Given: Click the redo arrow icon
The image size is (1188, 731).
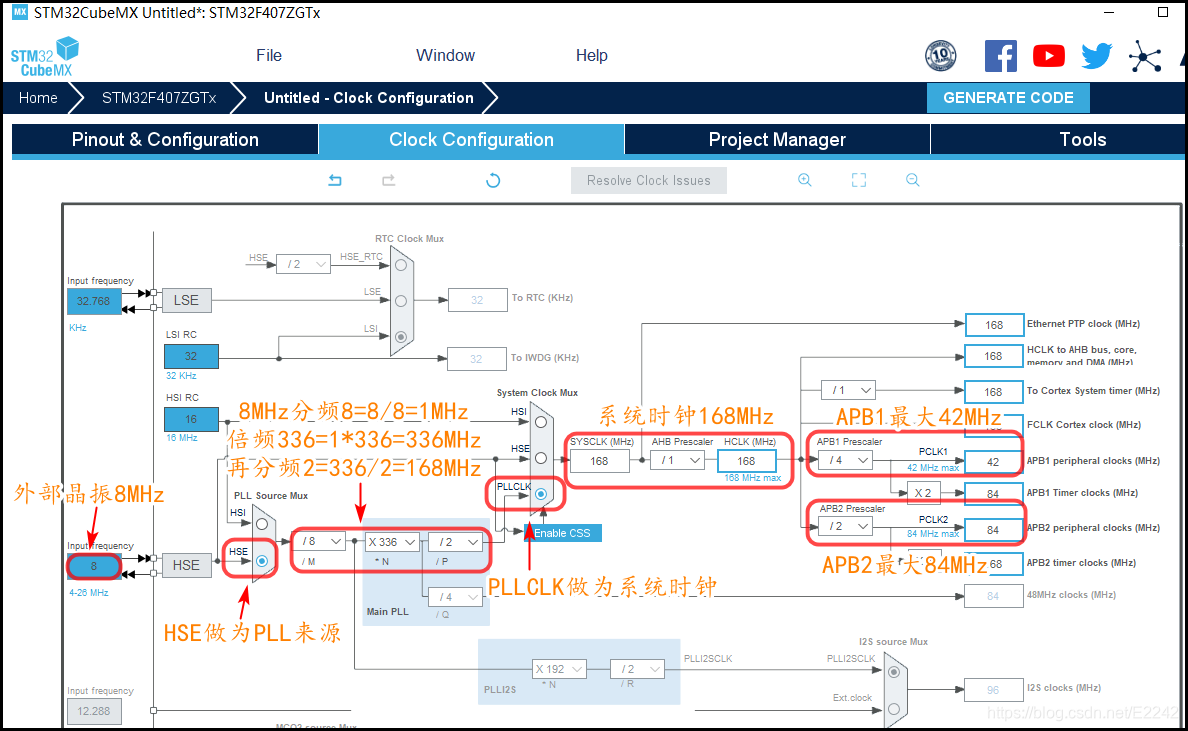Looking at the screenshot, I should coord(389,180).
